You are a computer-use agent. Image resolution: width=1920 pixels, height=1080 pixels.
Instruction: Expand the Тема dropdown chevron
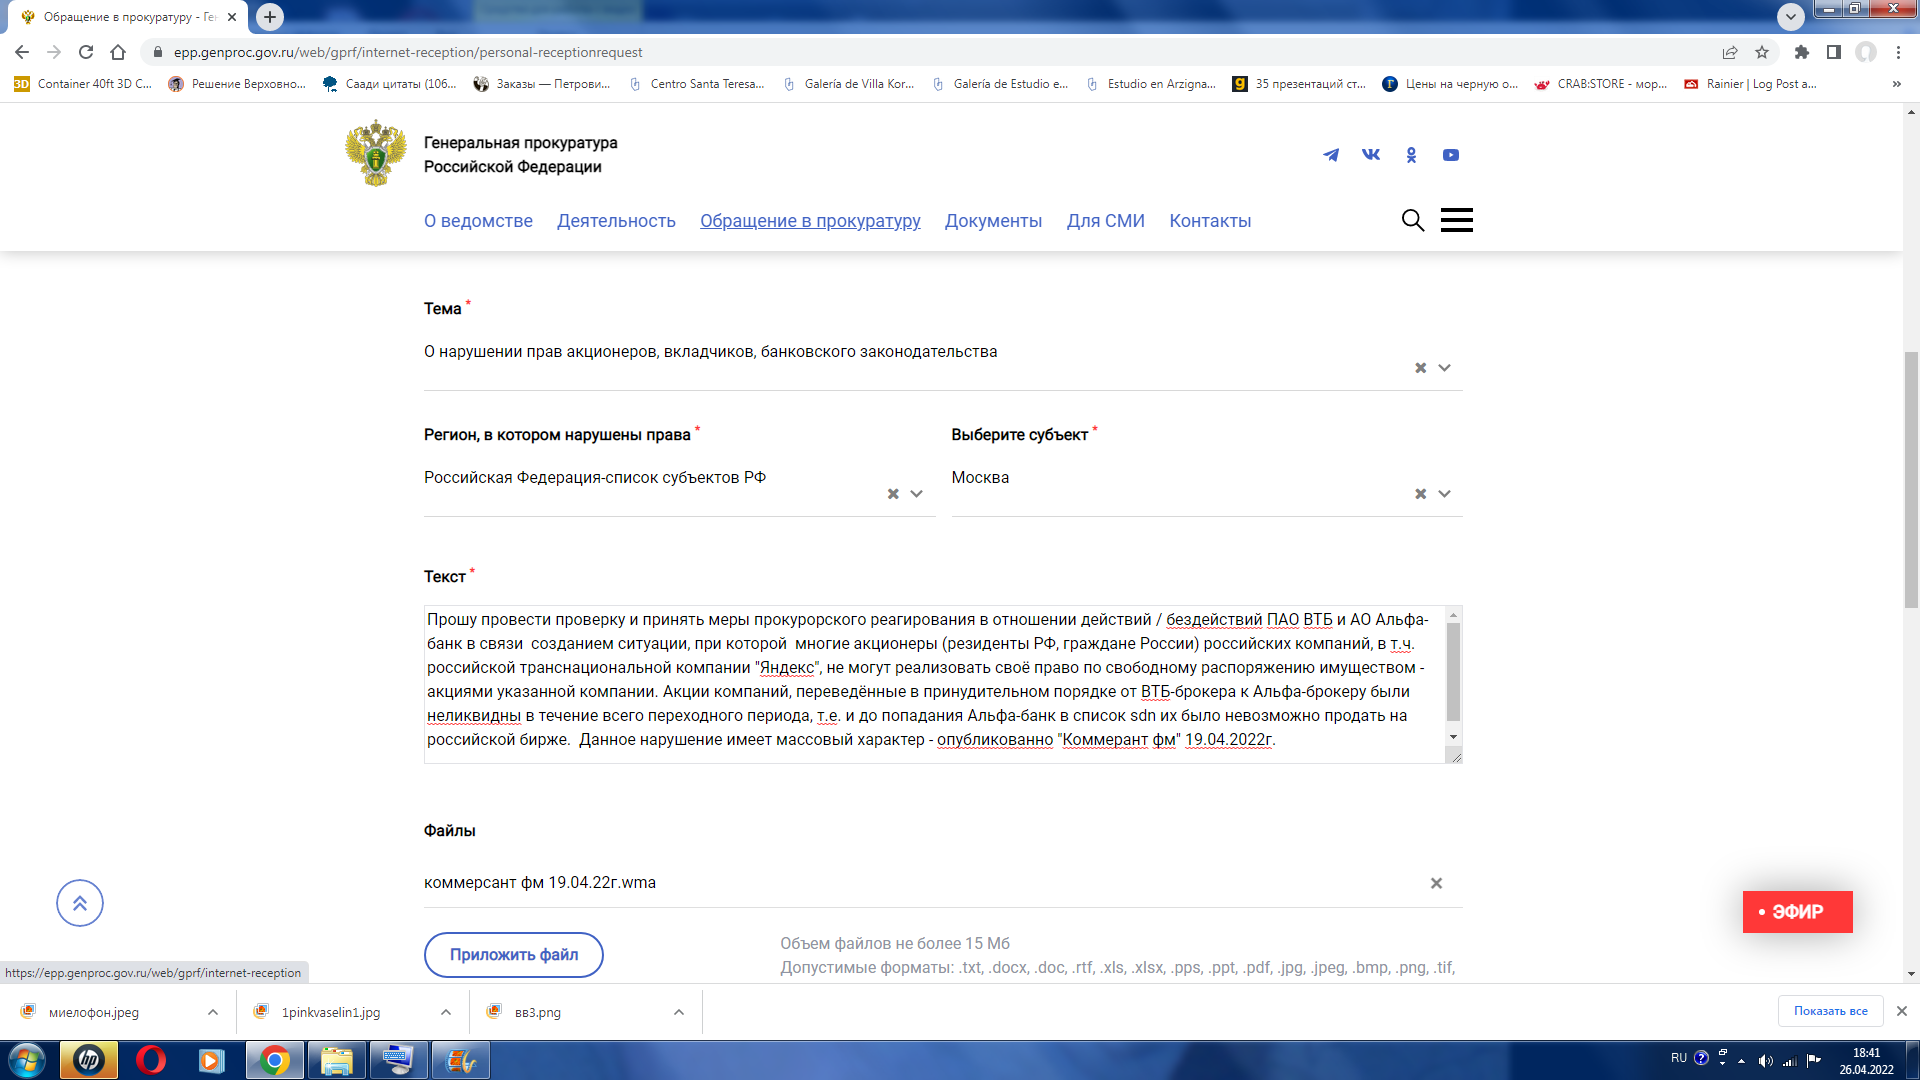click(x=1444, y=367)
